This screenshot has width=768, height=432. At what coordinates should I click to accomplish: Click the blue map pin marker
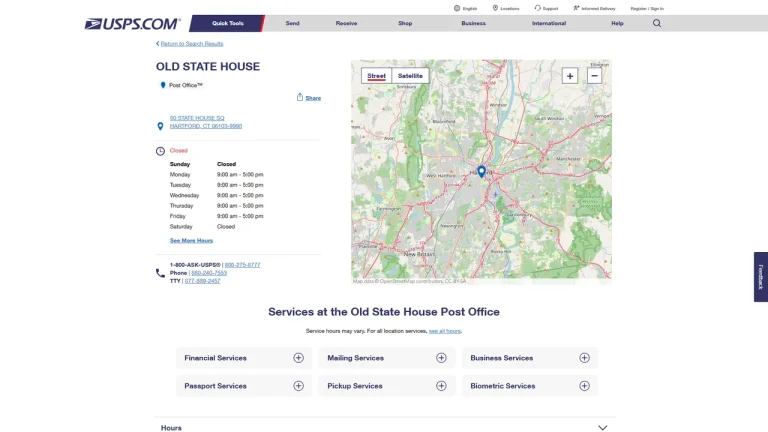[x=481, y=171]
